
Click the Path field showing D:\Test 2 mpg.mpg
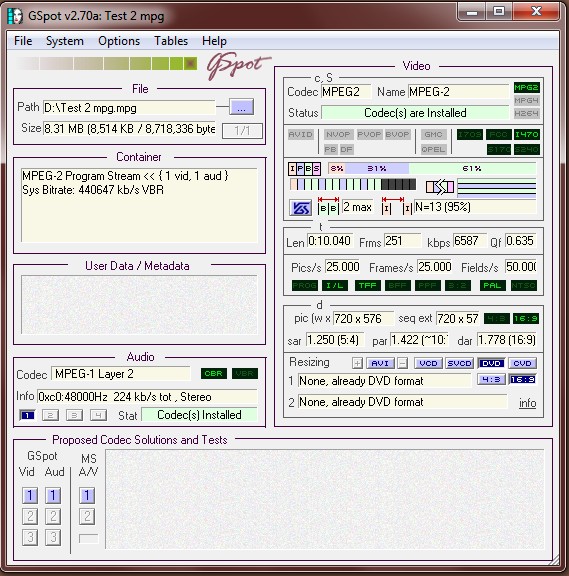pos(129,108)
